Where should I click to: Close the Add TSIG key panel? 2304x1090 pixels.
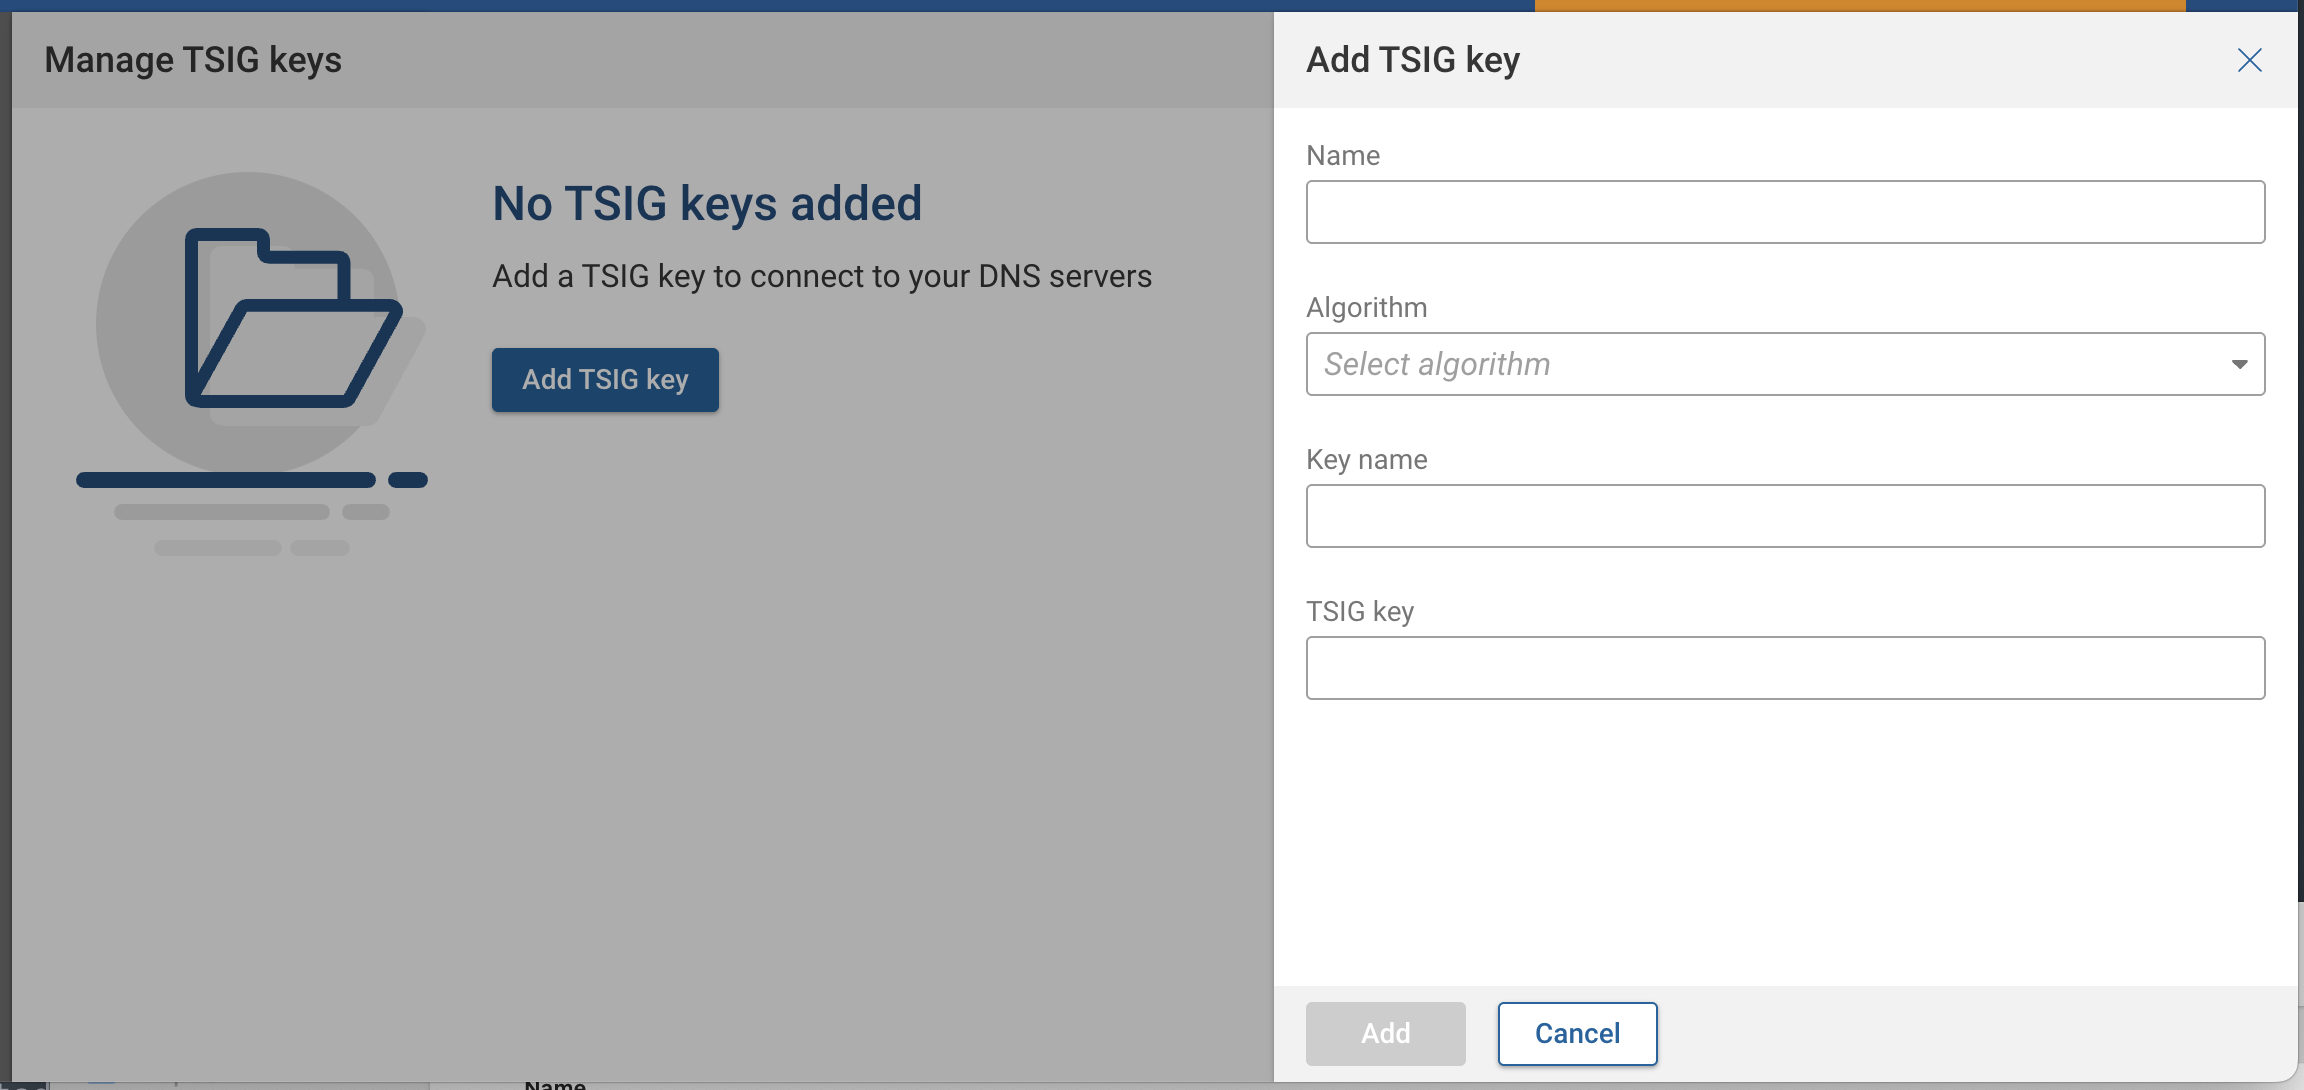[2250, 60]
